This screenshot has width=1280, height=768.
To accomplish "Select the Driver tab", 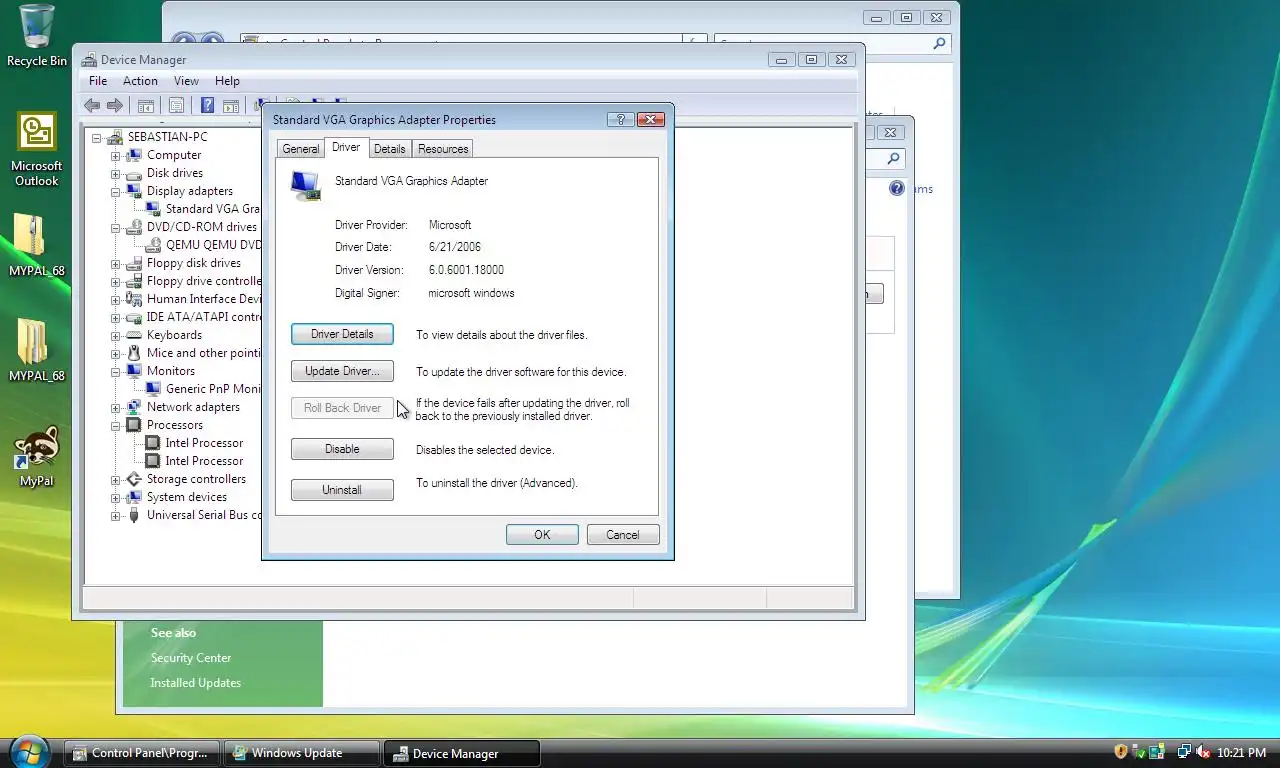I will [x=346, y=147].
